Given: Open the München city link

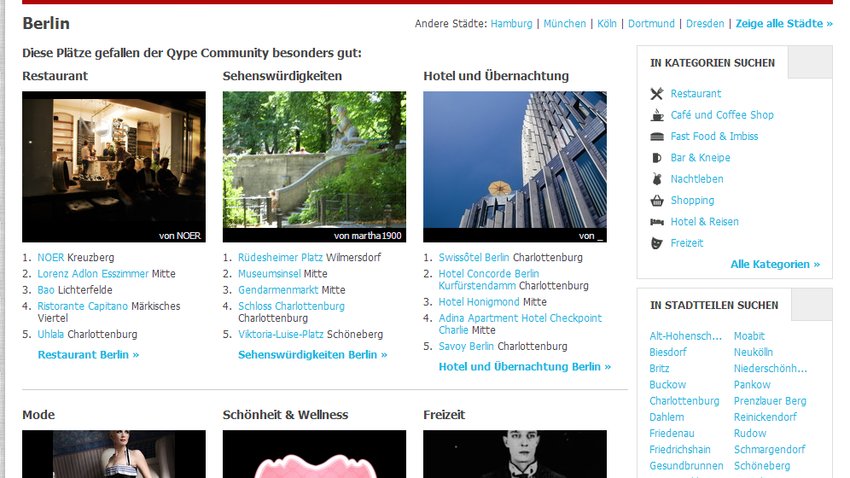Looking at the screenshot, I should (564, 23).
